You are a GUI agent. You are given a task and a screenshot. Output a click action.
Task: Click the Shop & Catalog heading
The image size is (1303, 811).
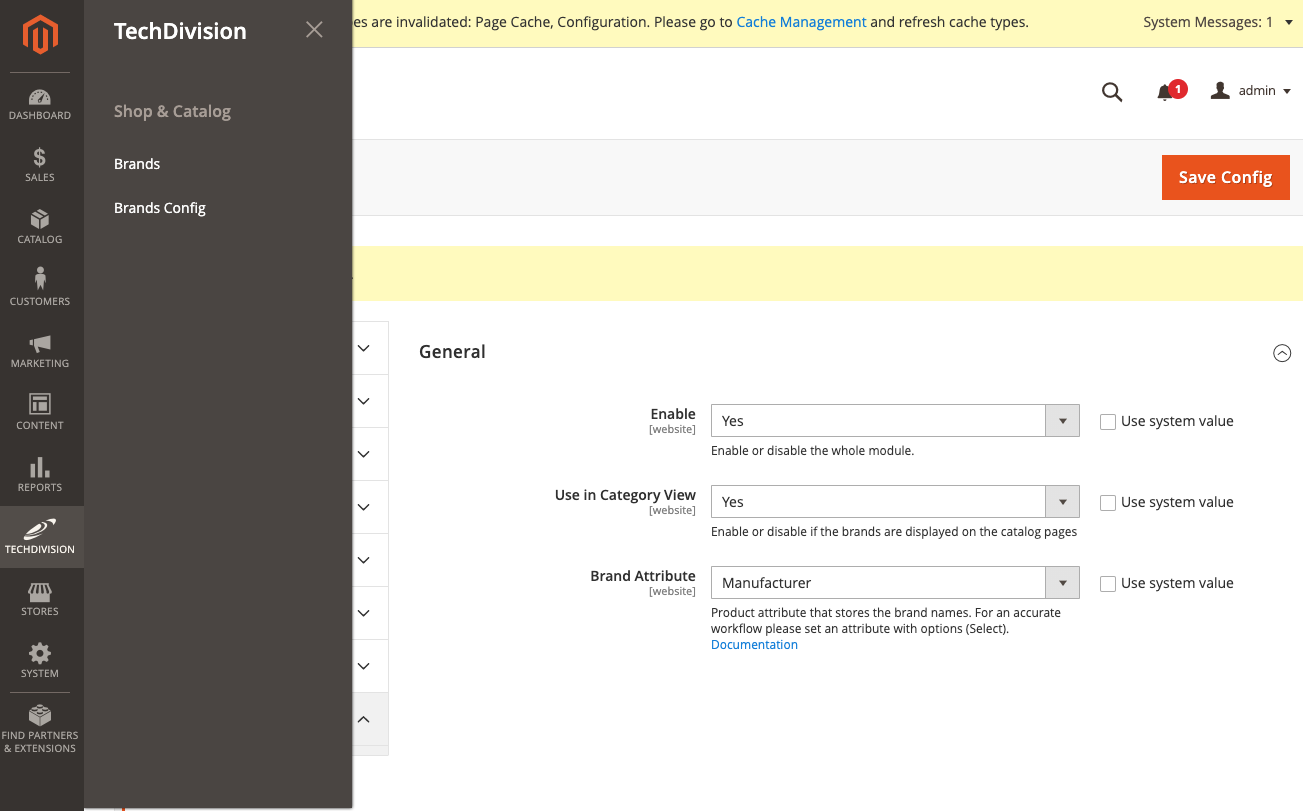pyautogui.click(x=172, y=111)
